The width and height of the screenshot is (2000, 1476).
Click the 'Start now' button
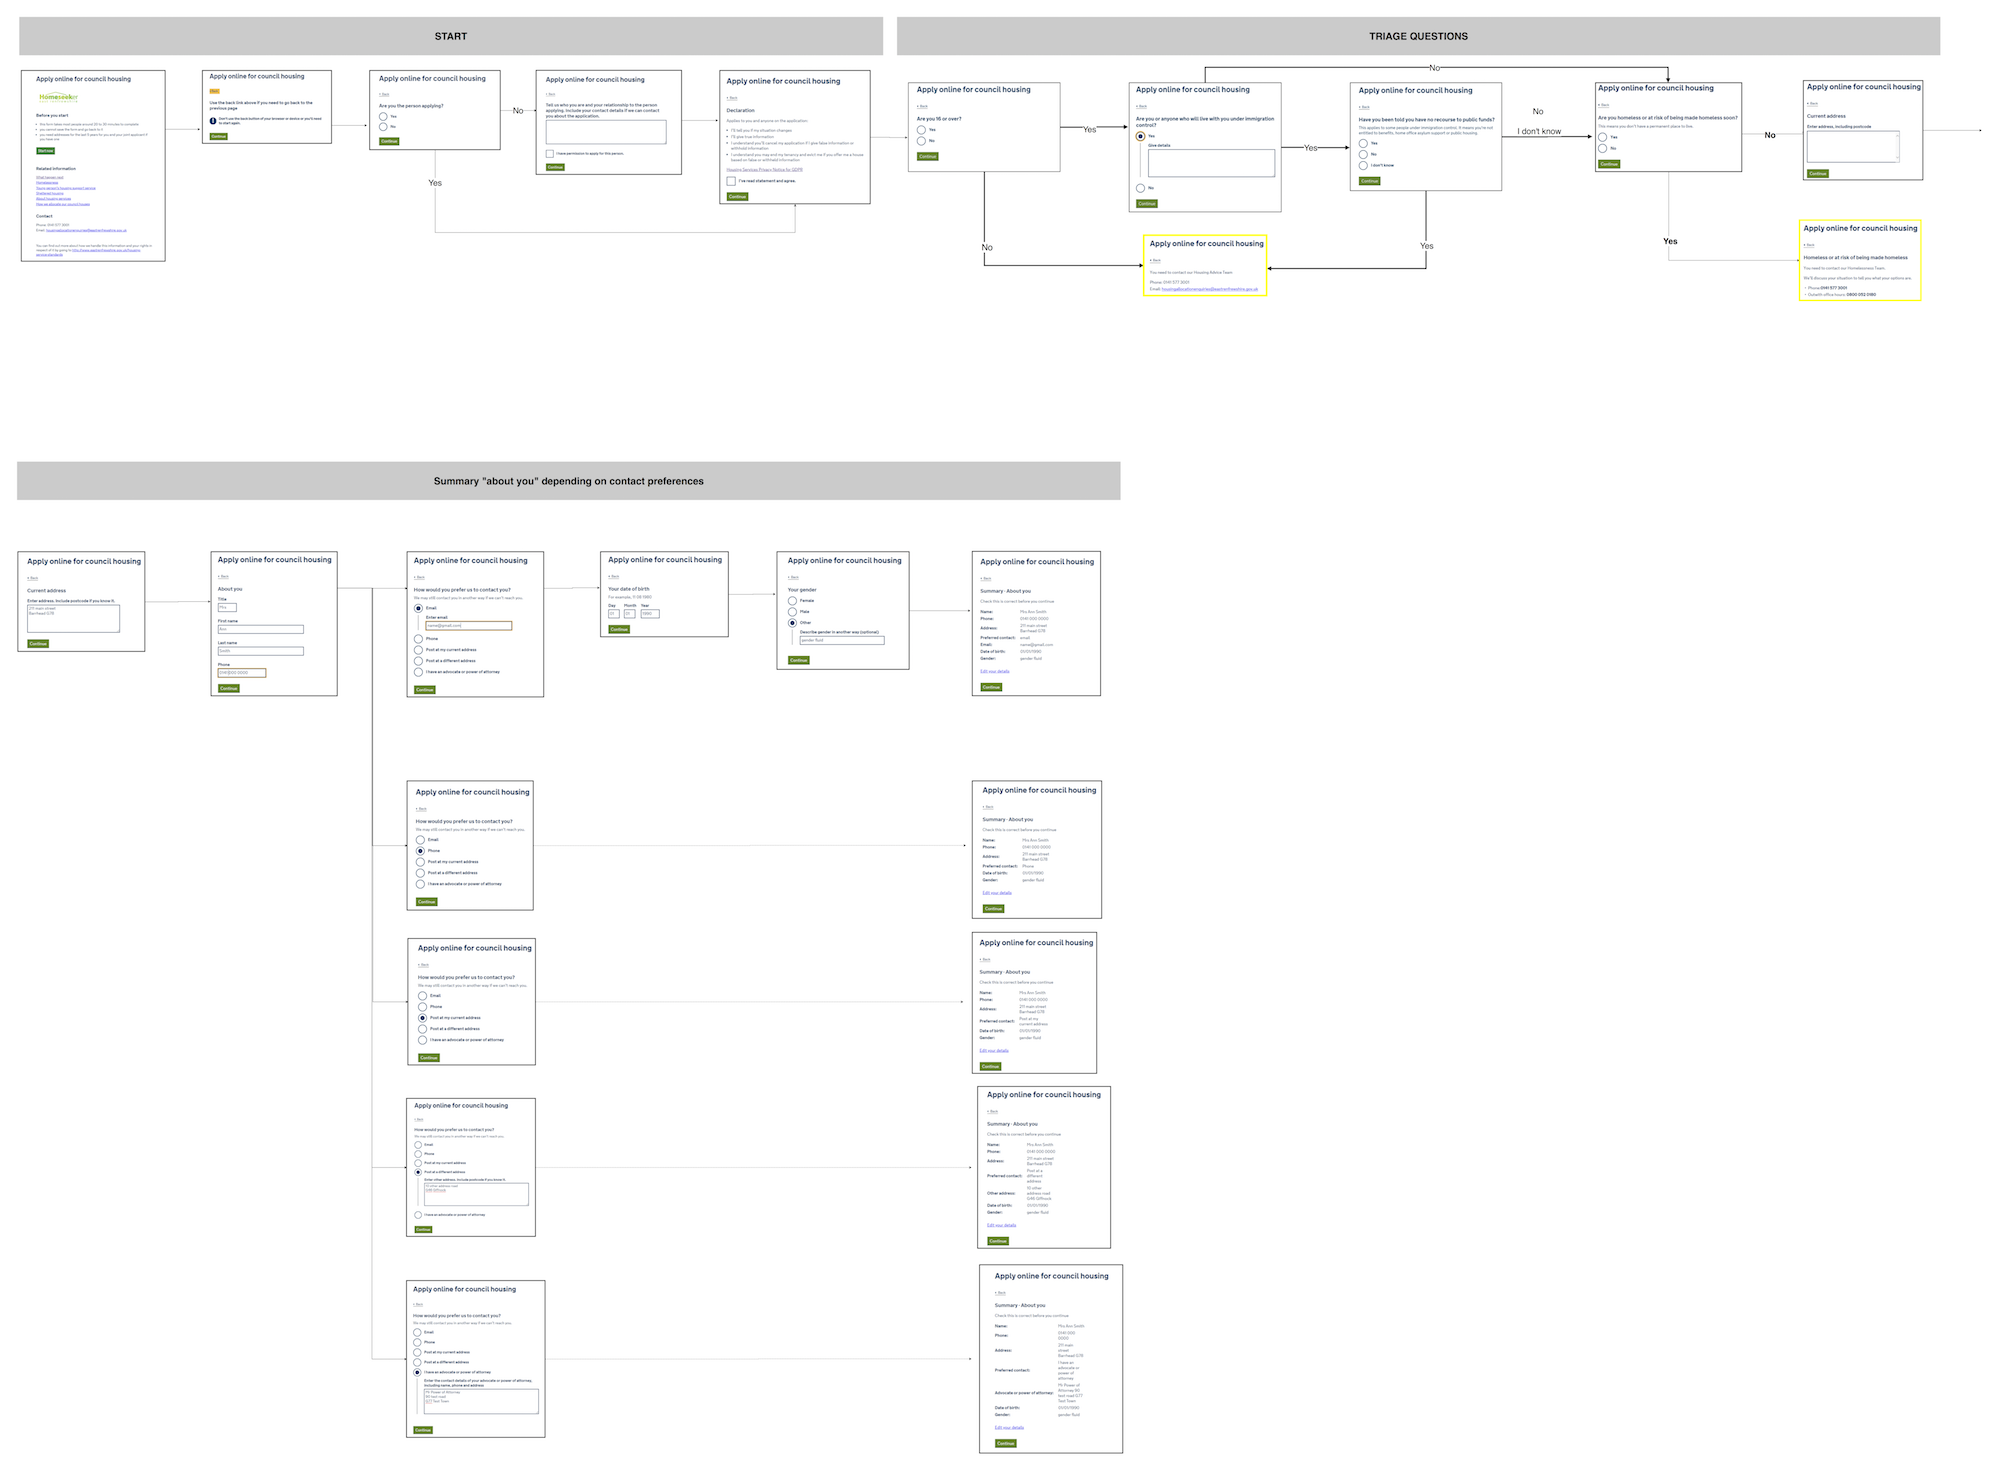point(45,151)
